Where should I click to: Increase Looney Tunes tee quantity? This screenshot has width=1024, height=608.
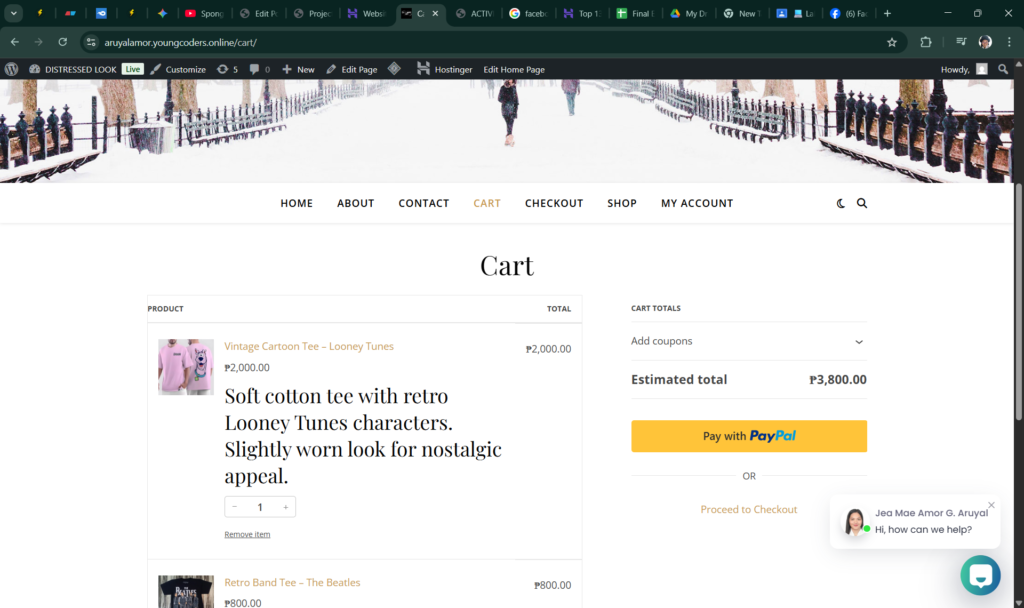(285, 507)
